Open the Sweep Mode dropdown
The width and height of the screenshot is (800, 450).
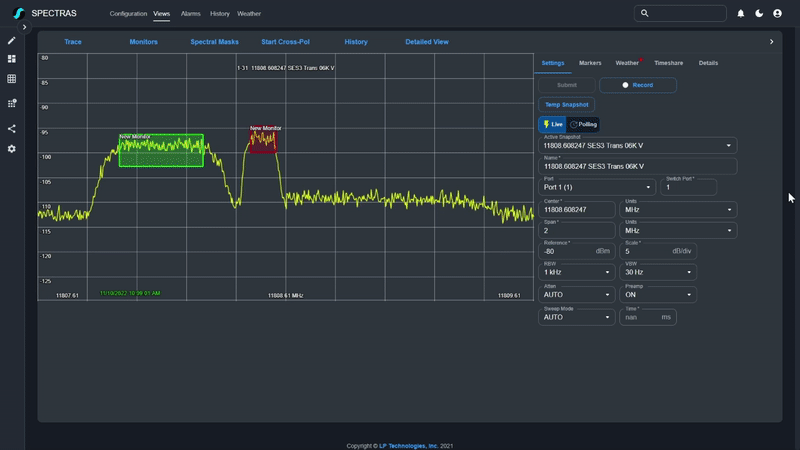(577, 317)
